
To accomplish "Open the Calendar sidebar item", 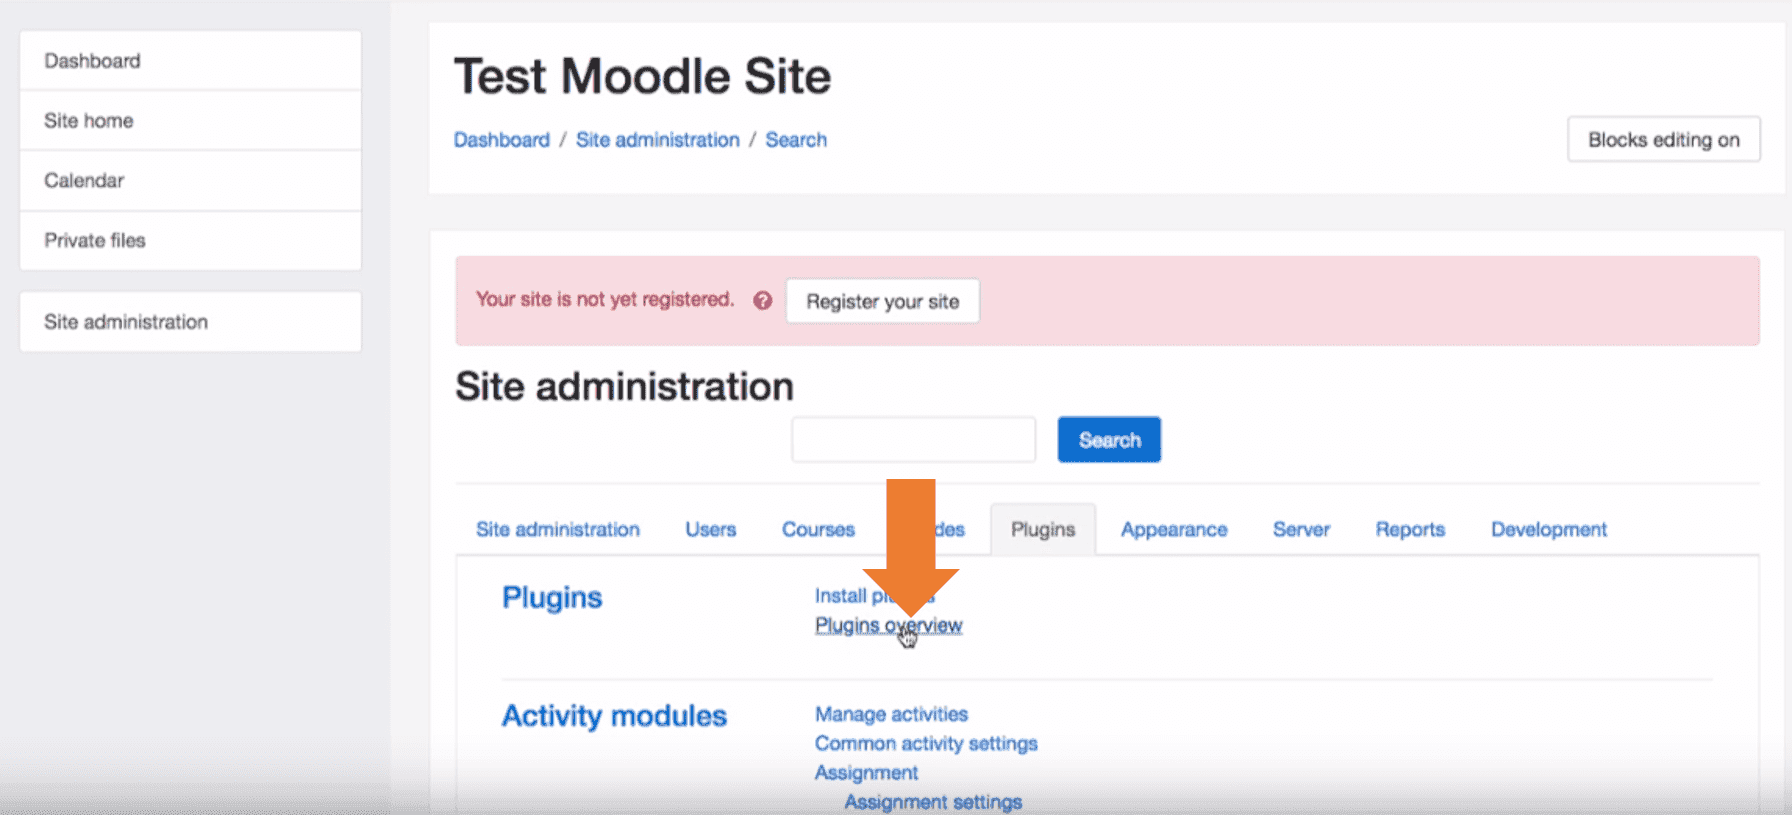I will [x=190, y=181].
